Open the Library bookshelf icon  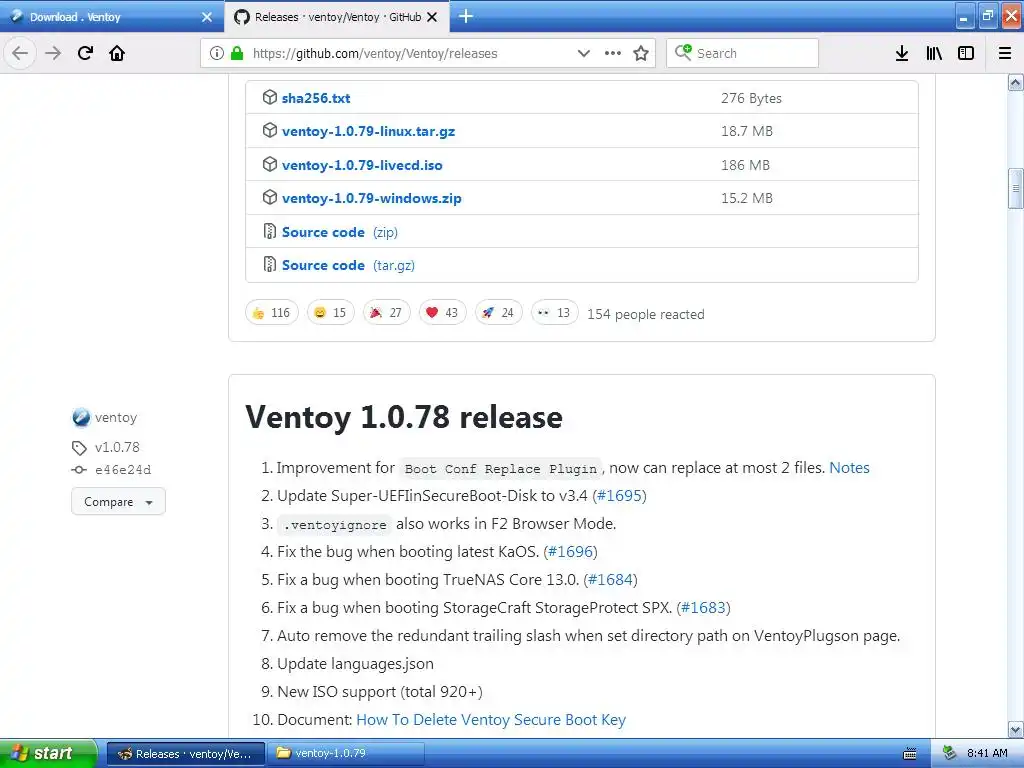pyautogui.click(x=934, y=54)
